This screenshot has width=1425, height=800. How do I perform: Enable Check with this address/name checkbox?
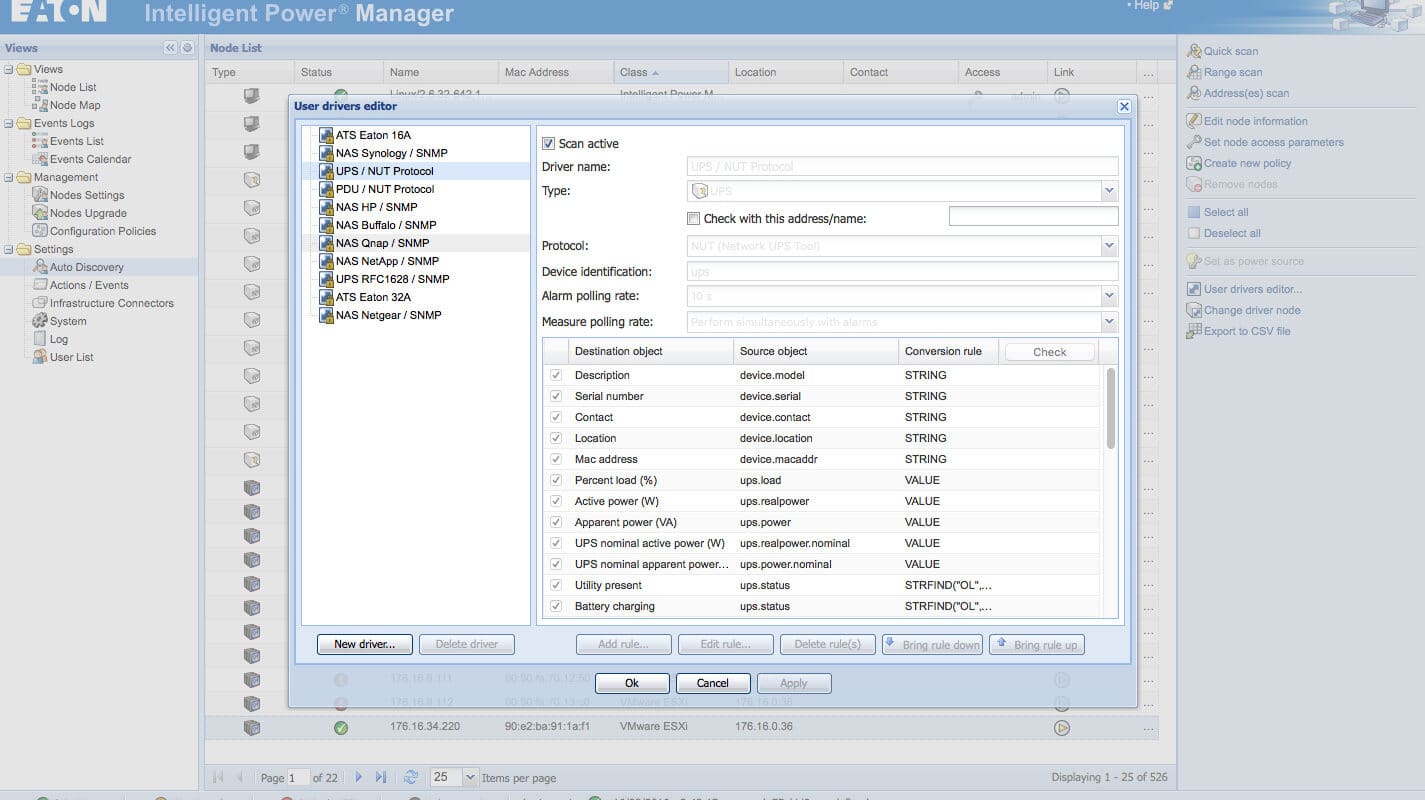coord(694,218)
